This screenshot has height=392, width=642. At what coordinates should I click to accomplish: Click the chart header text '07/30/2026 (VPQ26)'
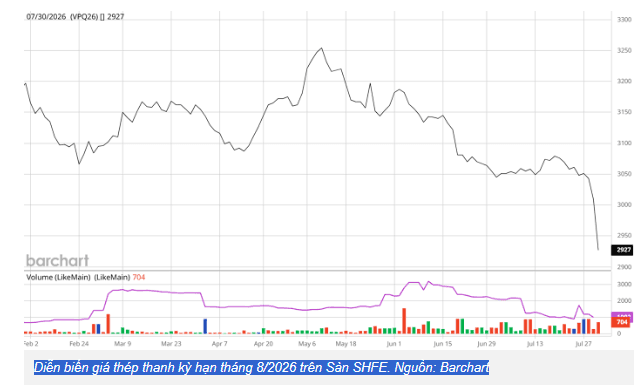[x=62, y=17]
